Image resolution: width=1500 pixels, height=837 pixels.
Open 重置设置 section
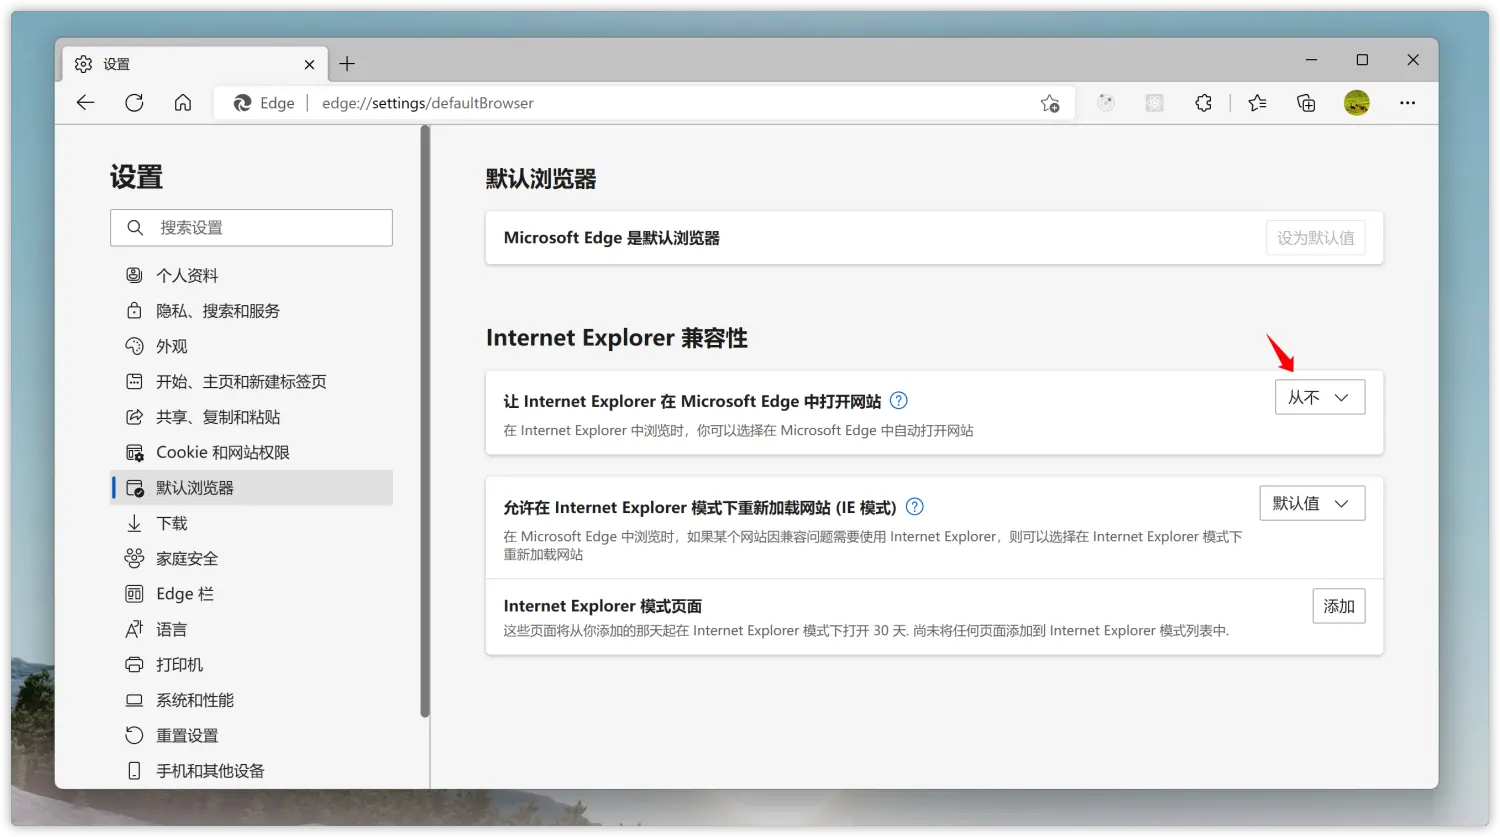click(251, 736)
